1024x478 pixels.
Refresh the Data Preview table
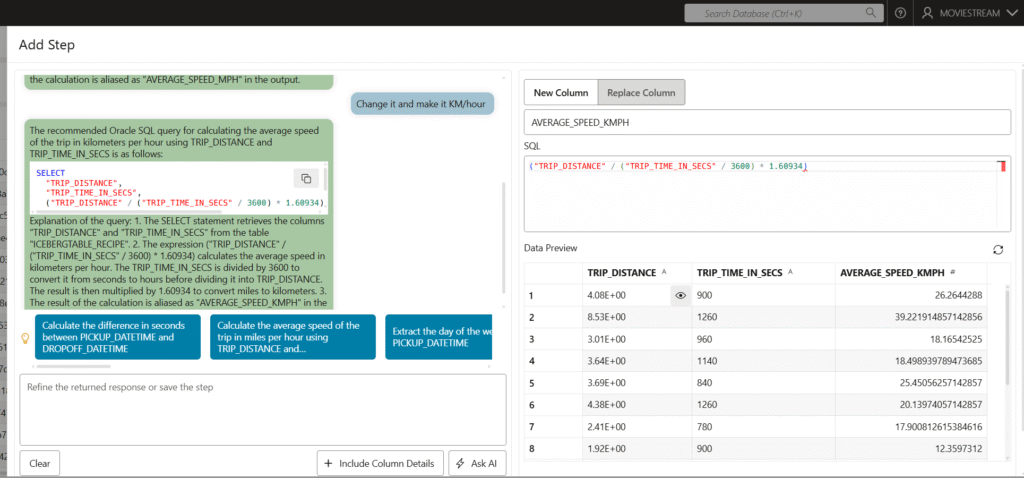pos(996,249)
